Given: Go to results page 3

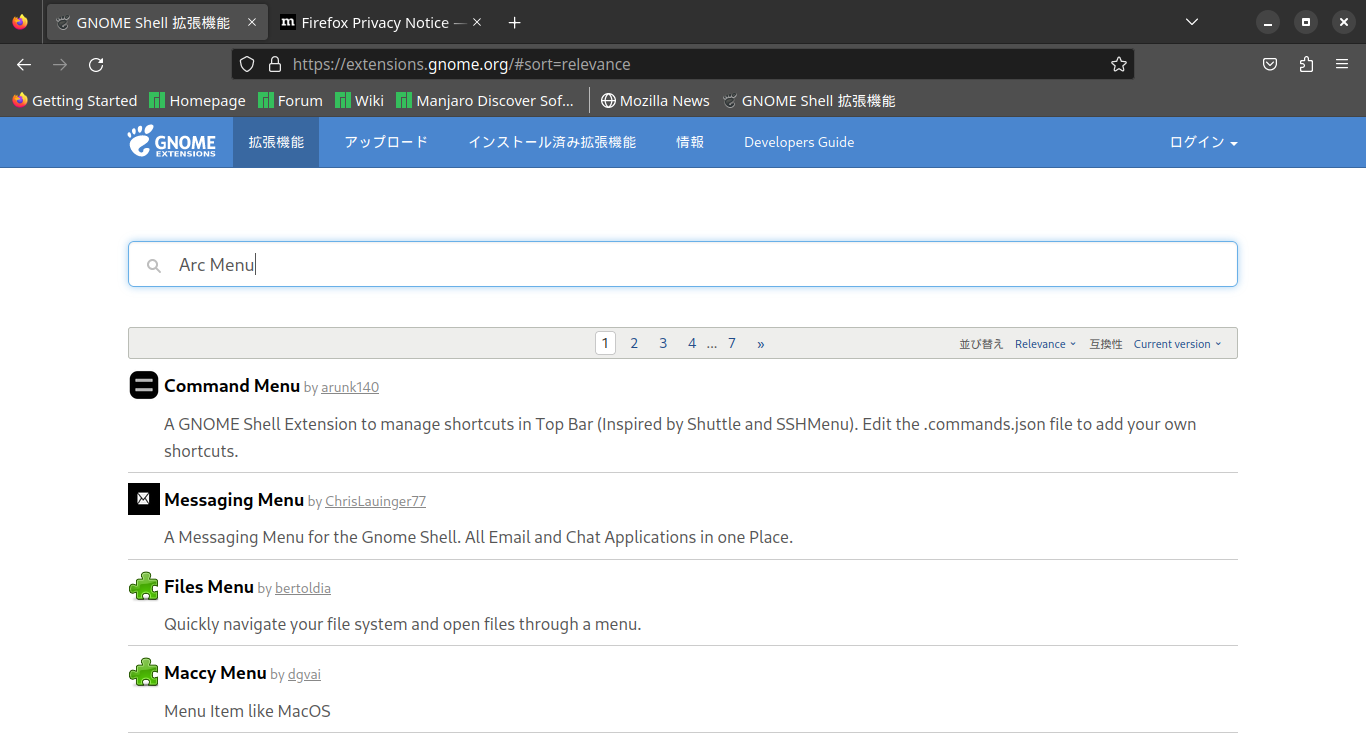Looking at the screenshot, I should (663, 343).
